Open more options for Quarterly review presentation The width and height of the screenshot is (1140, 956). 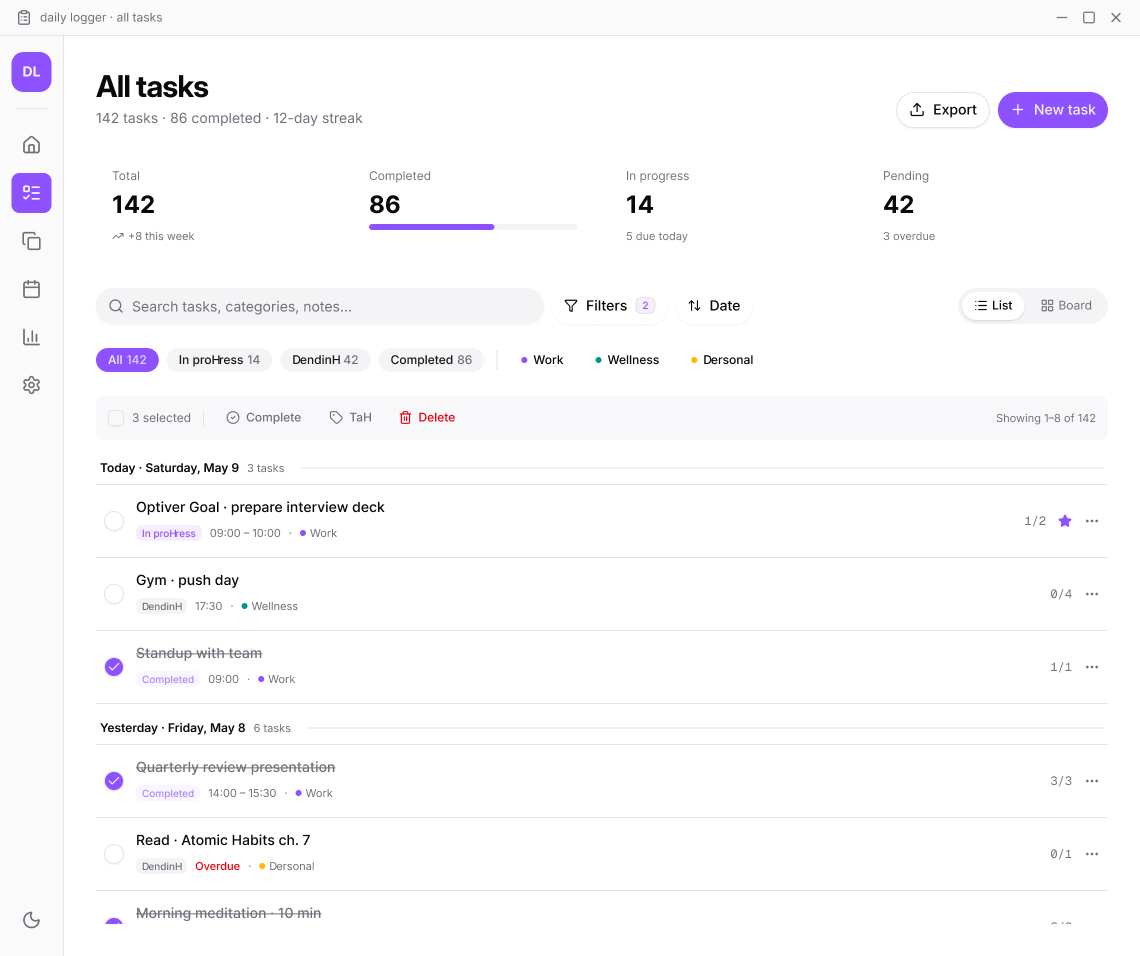point(1092,781)
